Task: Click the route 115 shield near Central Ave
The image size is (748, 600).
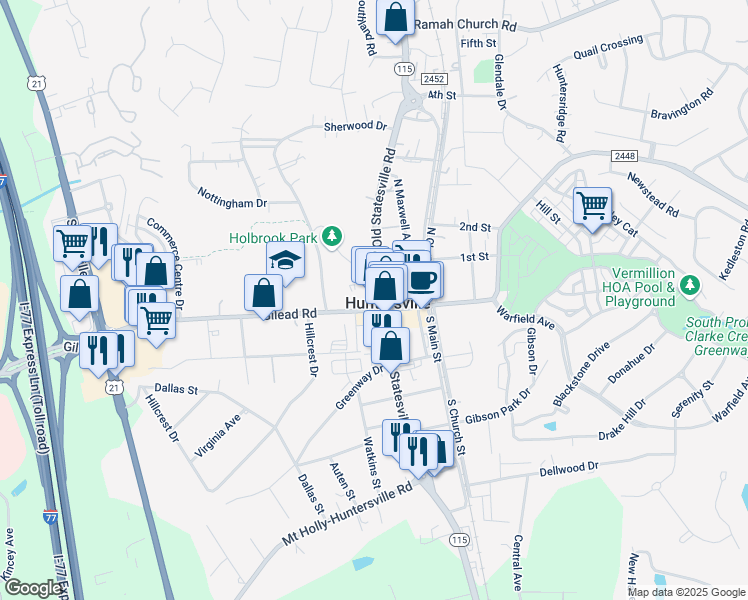Action: click(459, 540)
